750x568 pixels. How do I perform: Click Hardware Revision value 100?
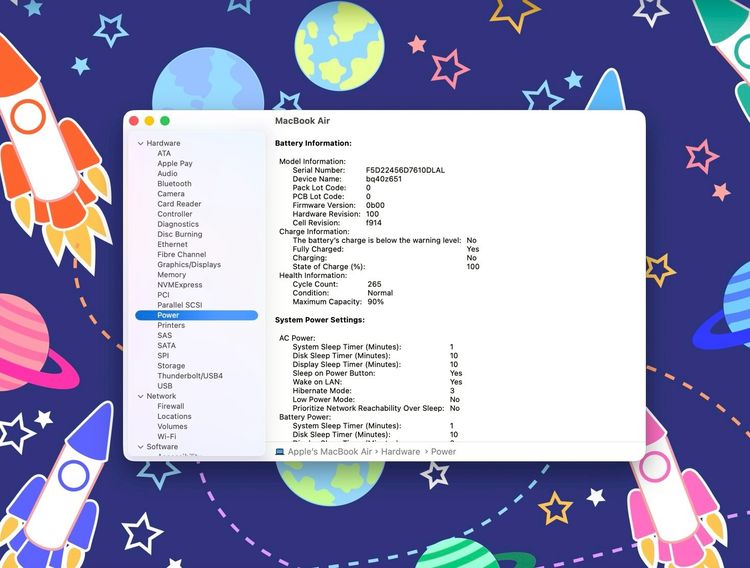(372, 214)
